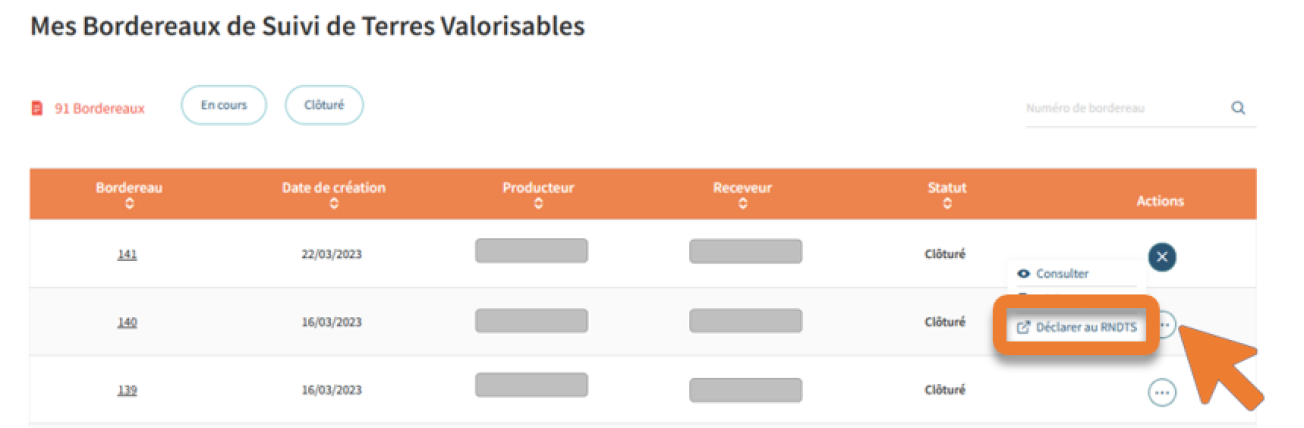Filter by En cours status
Screen dimensions: 1304x428
tap(224, 105)
